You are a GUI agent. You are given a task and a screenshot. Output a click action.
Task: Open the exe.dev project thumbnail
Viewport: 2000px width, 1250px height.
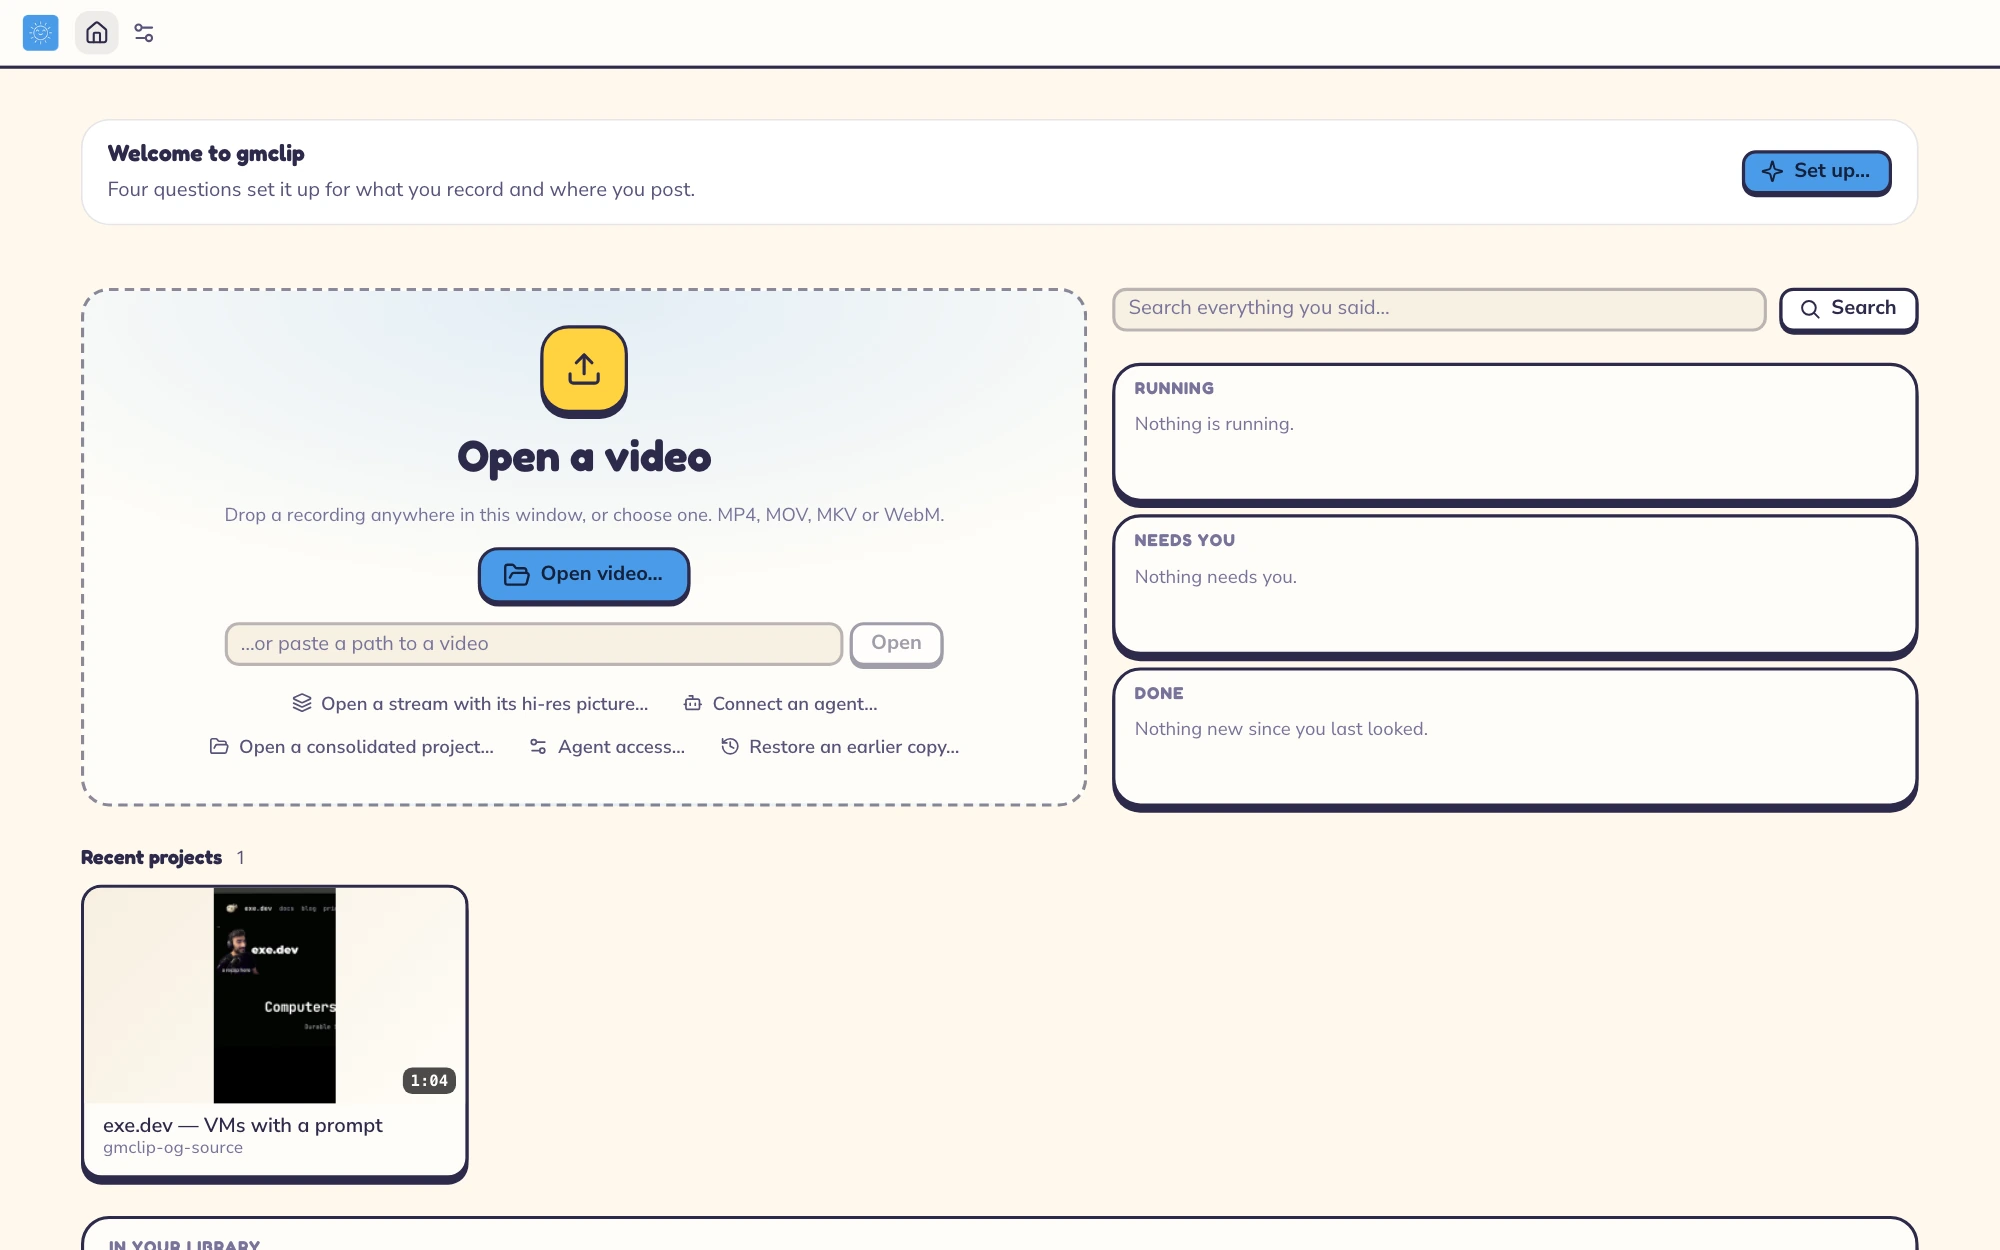275,996
